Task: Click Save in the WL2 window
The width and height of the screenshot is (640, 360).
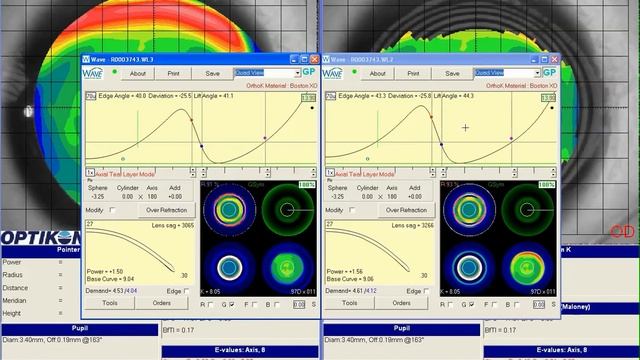Action: click(x=452, y=74)
